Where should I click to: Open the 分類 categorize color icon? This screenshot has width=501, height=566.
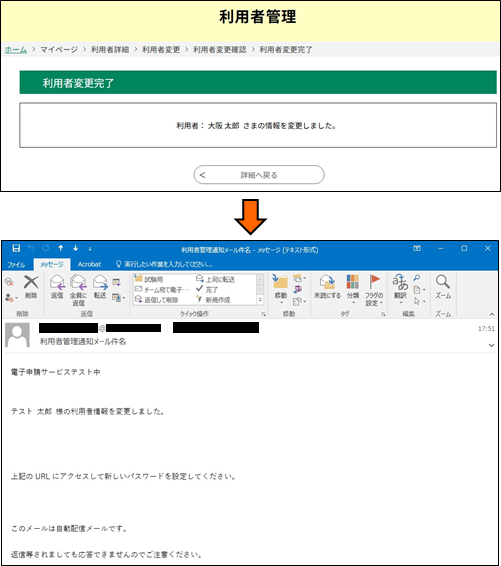tap(353, 282)
